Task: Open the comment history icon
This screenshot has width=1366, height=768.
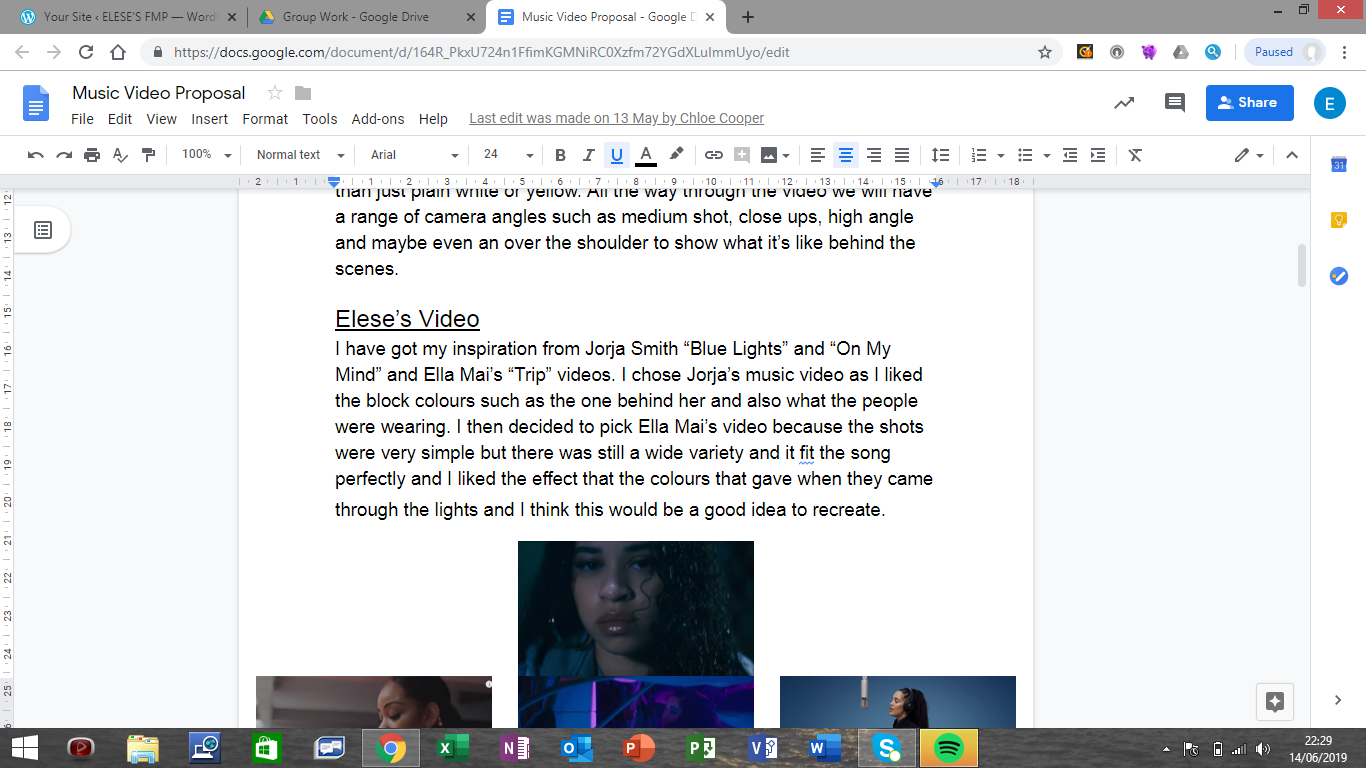Action: click(x=1175, y=102)
